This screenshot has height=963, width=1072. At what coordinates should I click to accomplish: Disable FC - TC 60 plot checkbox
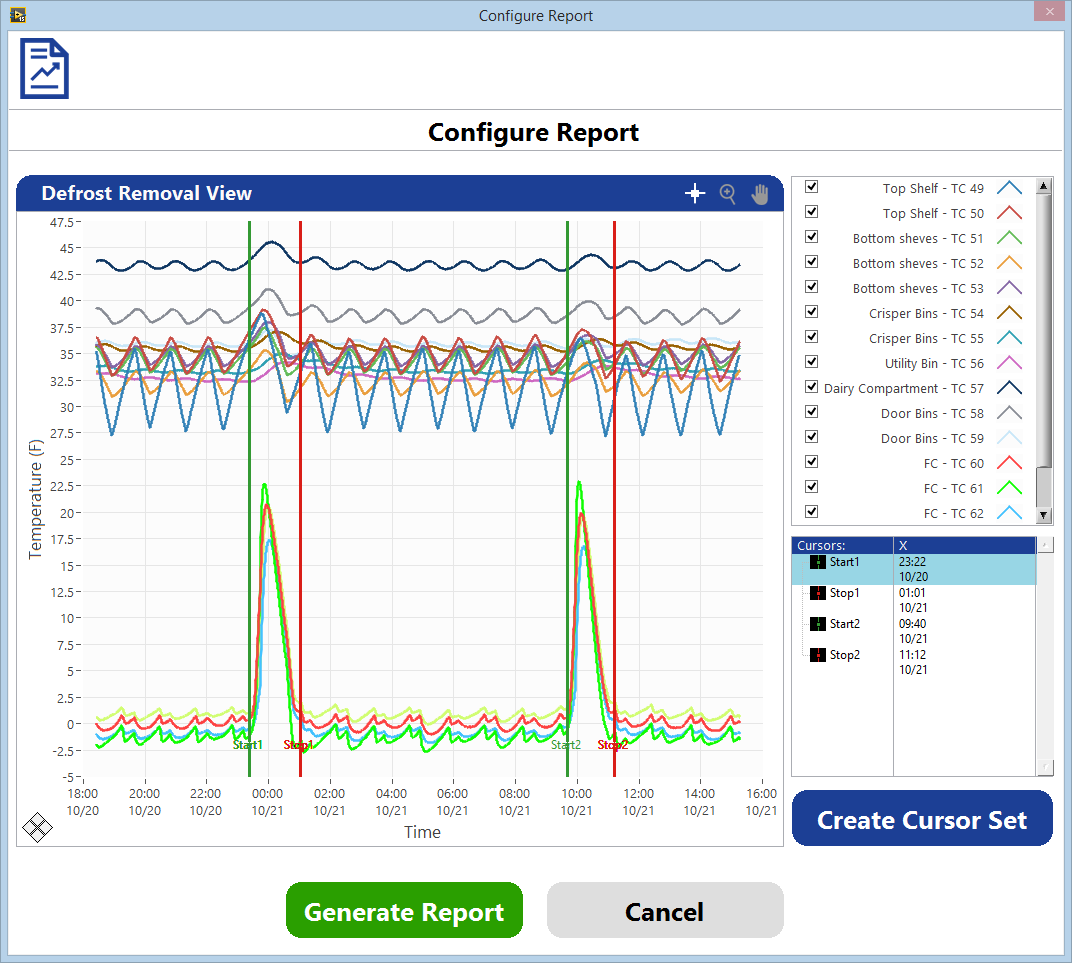pos(812,461)
